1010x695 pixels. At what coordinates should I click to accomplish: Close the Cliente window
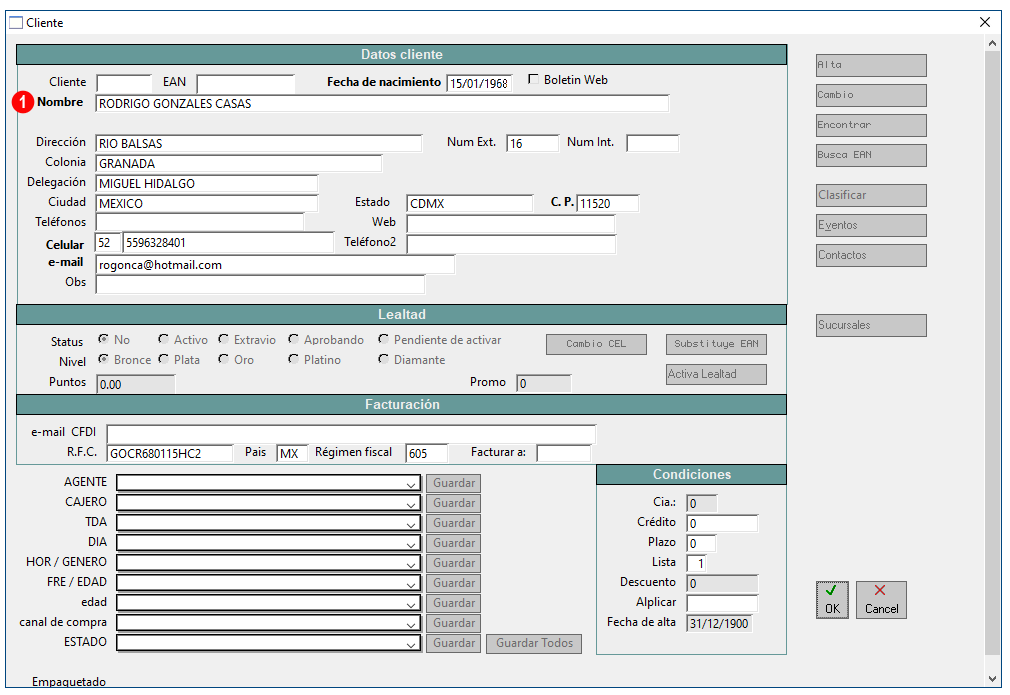985,22
